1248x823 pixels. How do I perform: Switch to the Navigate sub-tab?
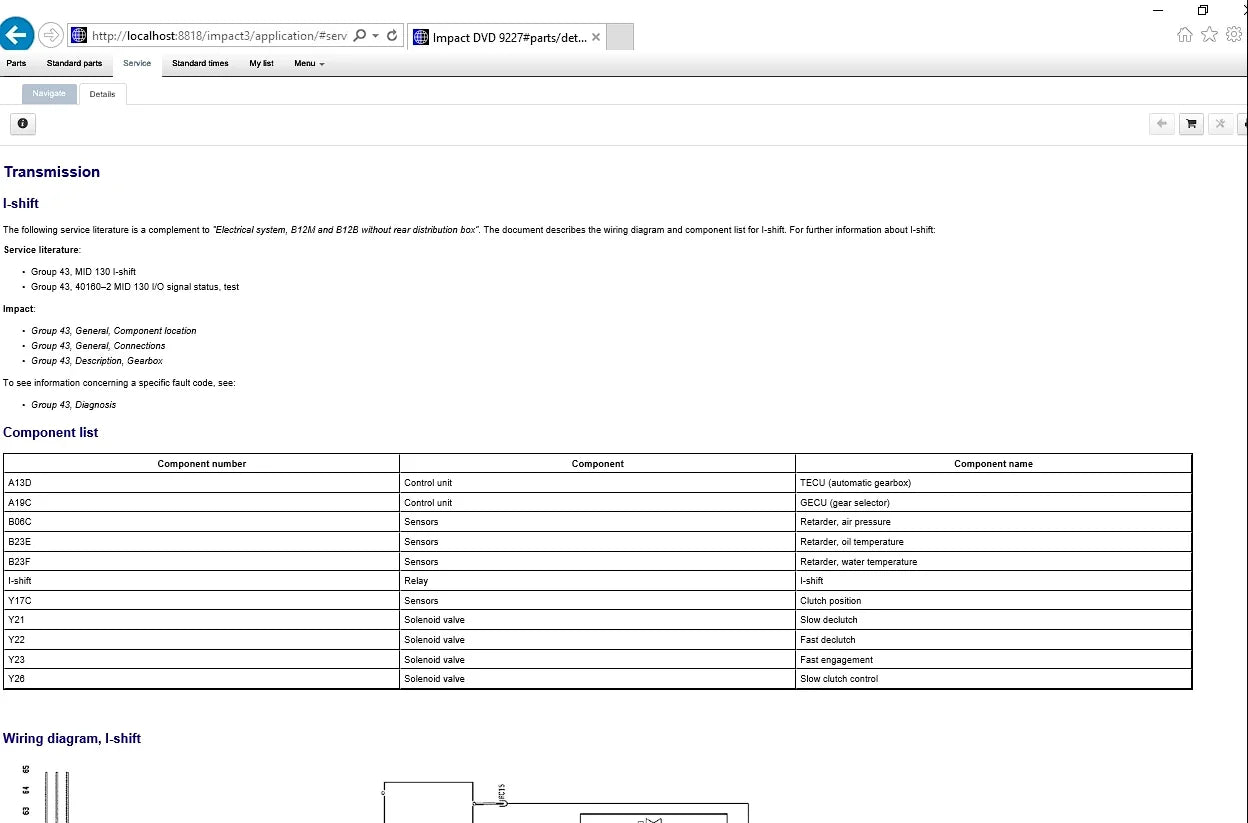[x=49, y=94]
